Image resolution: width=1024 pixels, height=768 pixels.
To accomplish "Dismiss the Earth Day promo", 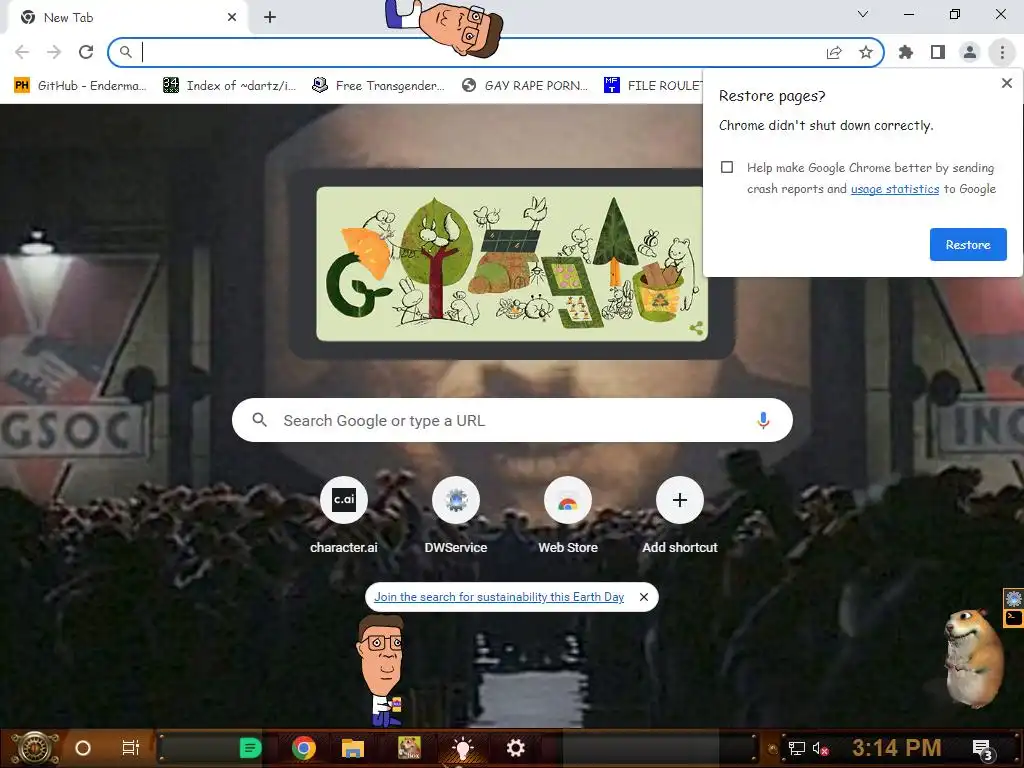I will (x=644, y=597).
